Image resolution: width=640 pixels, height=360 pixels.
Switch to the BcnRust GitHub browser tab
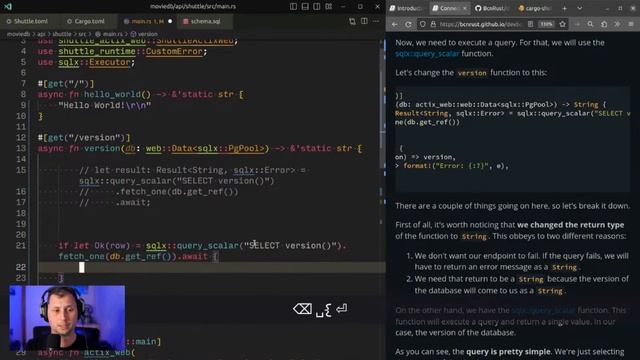click(x=491, y=8)
